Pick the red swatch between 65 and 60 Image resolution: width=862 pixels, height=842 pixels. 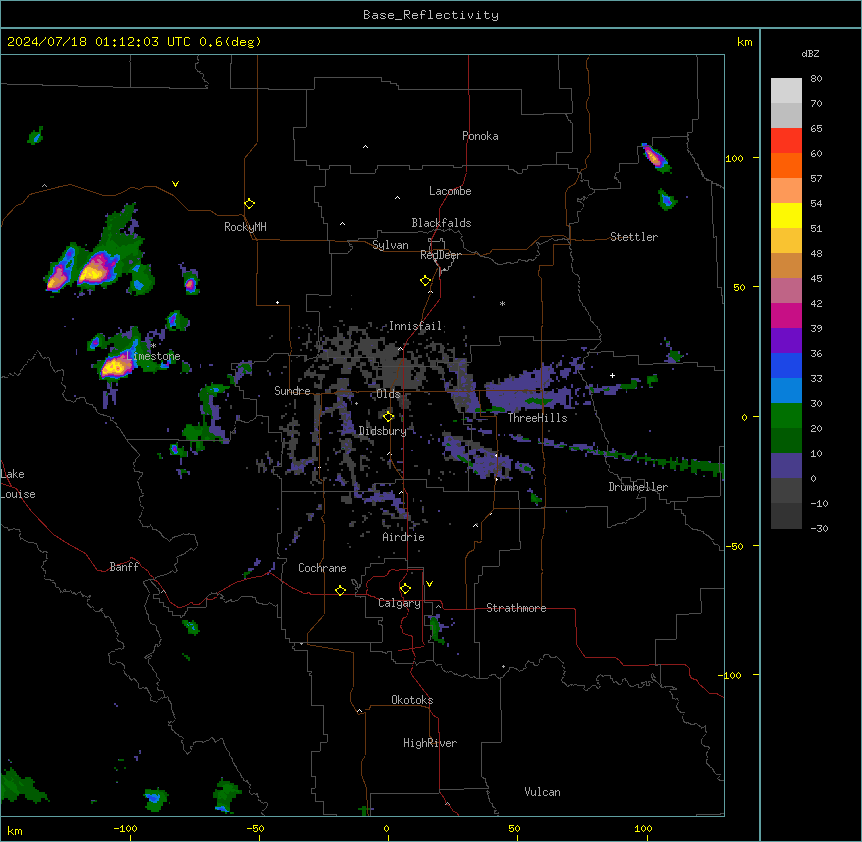(786, 141)
